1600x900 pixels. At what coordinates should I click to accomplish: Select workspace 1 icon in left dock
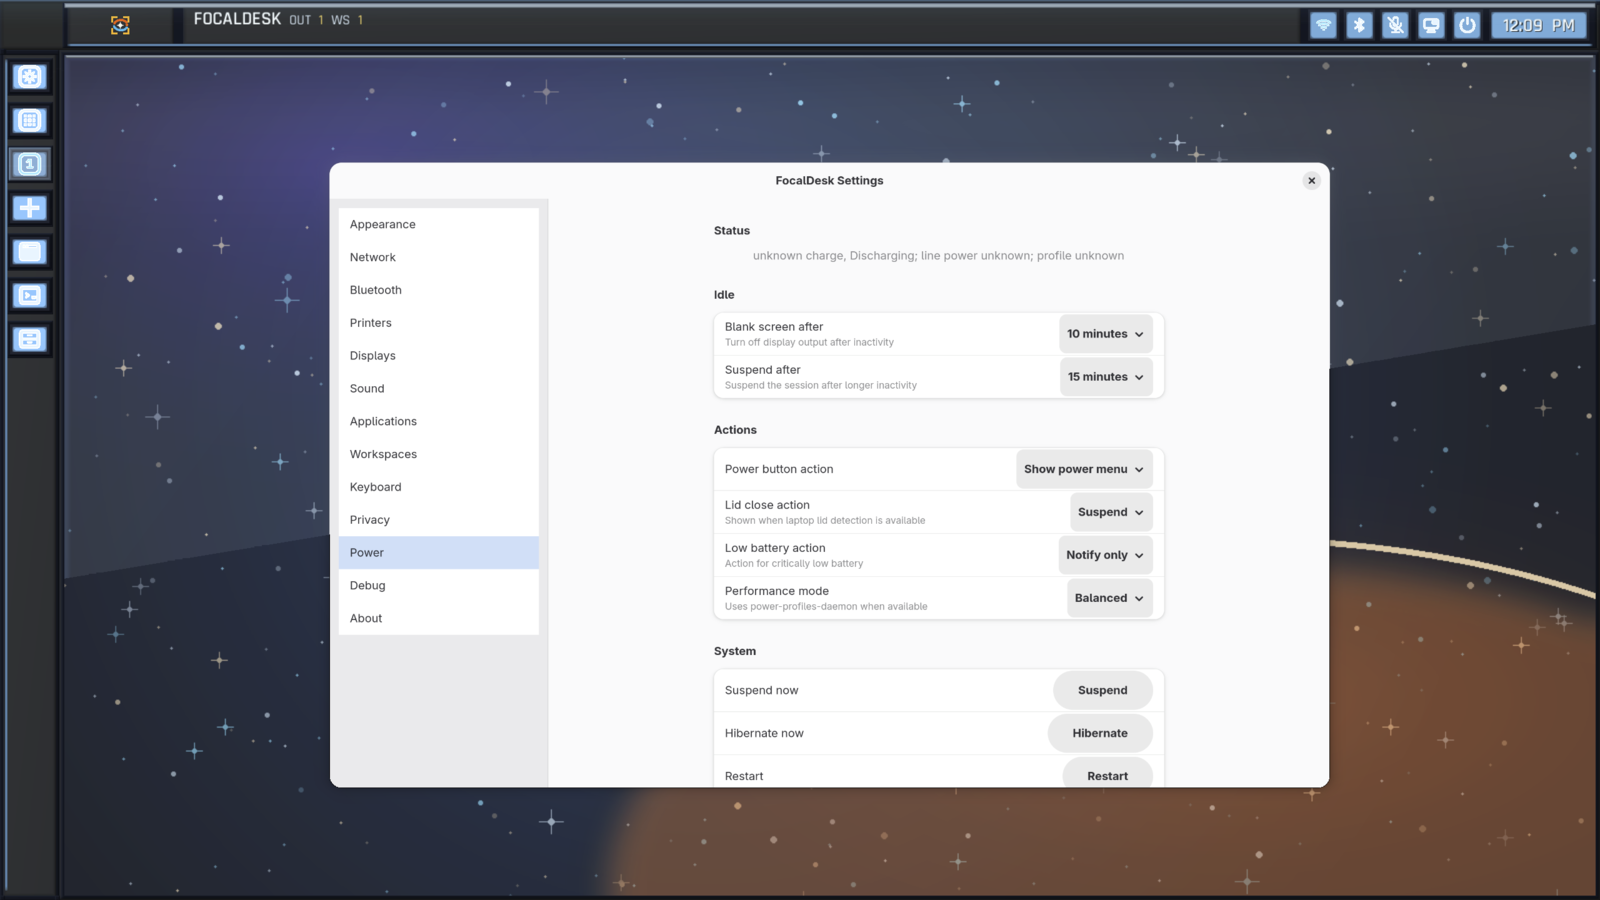pos(30,164)
